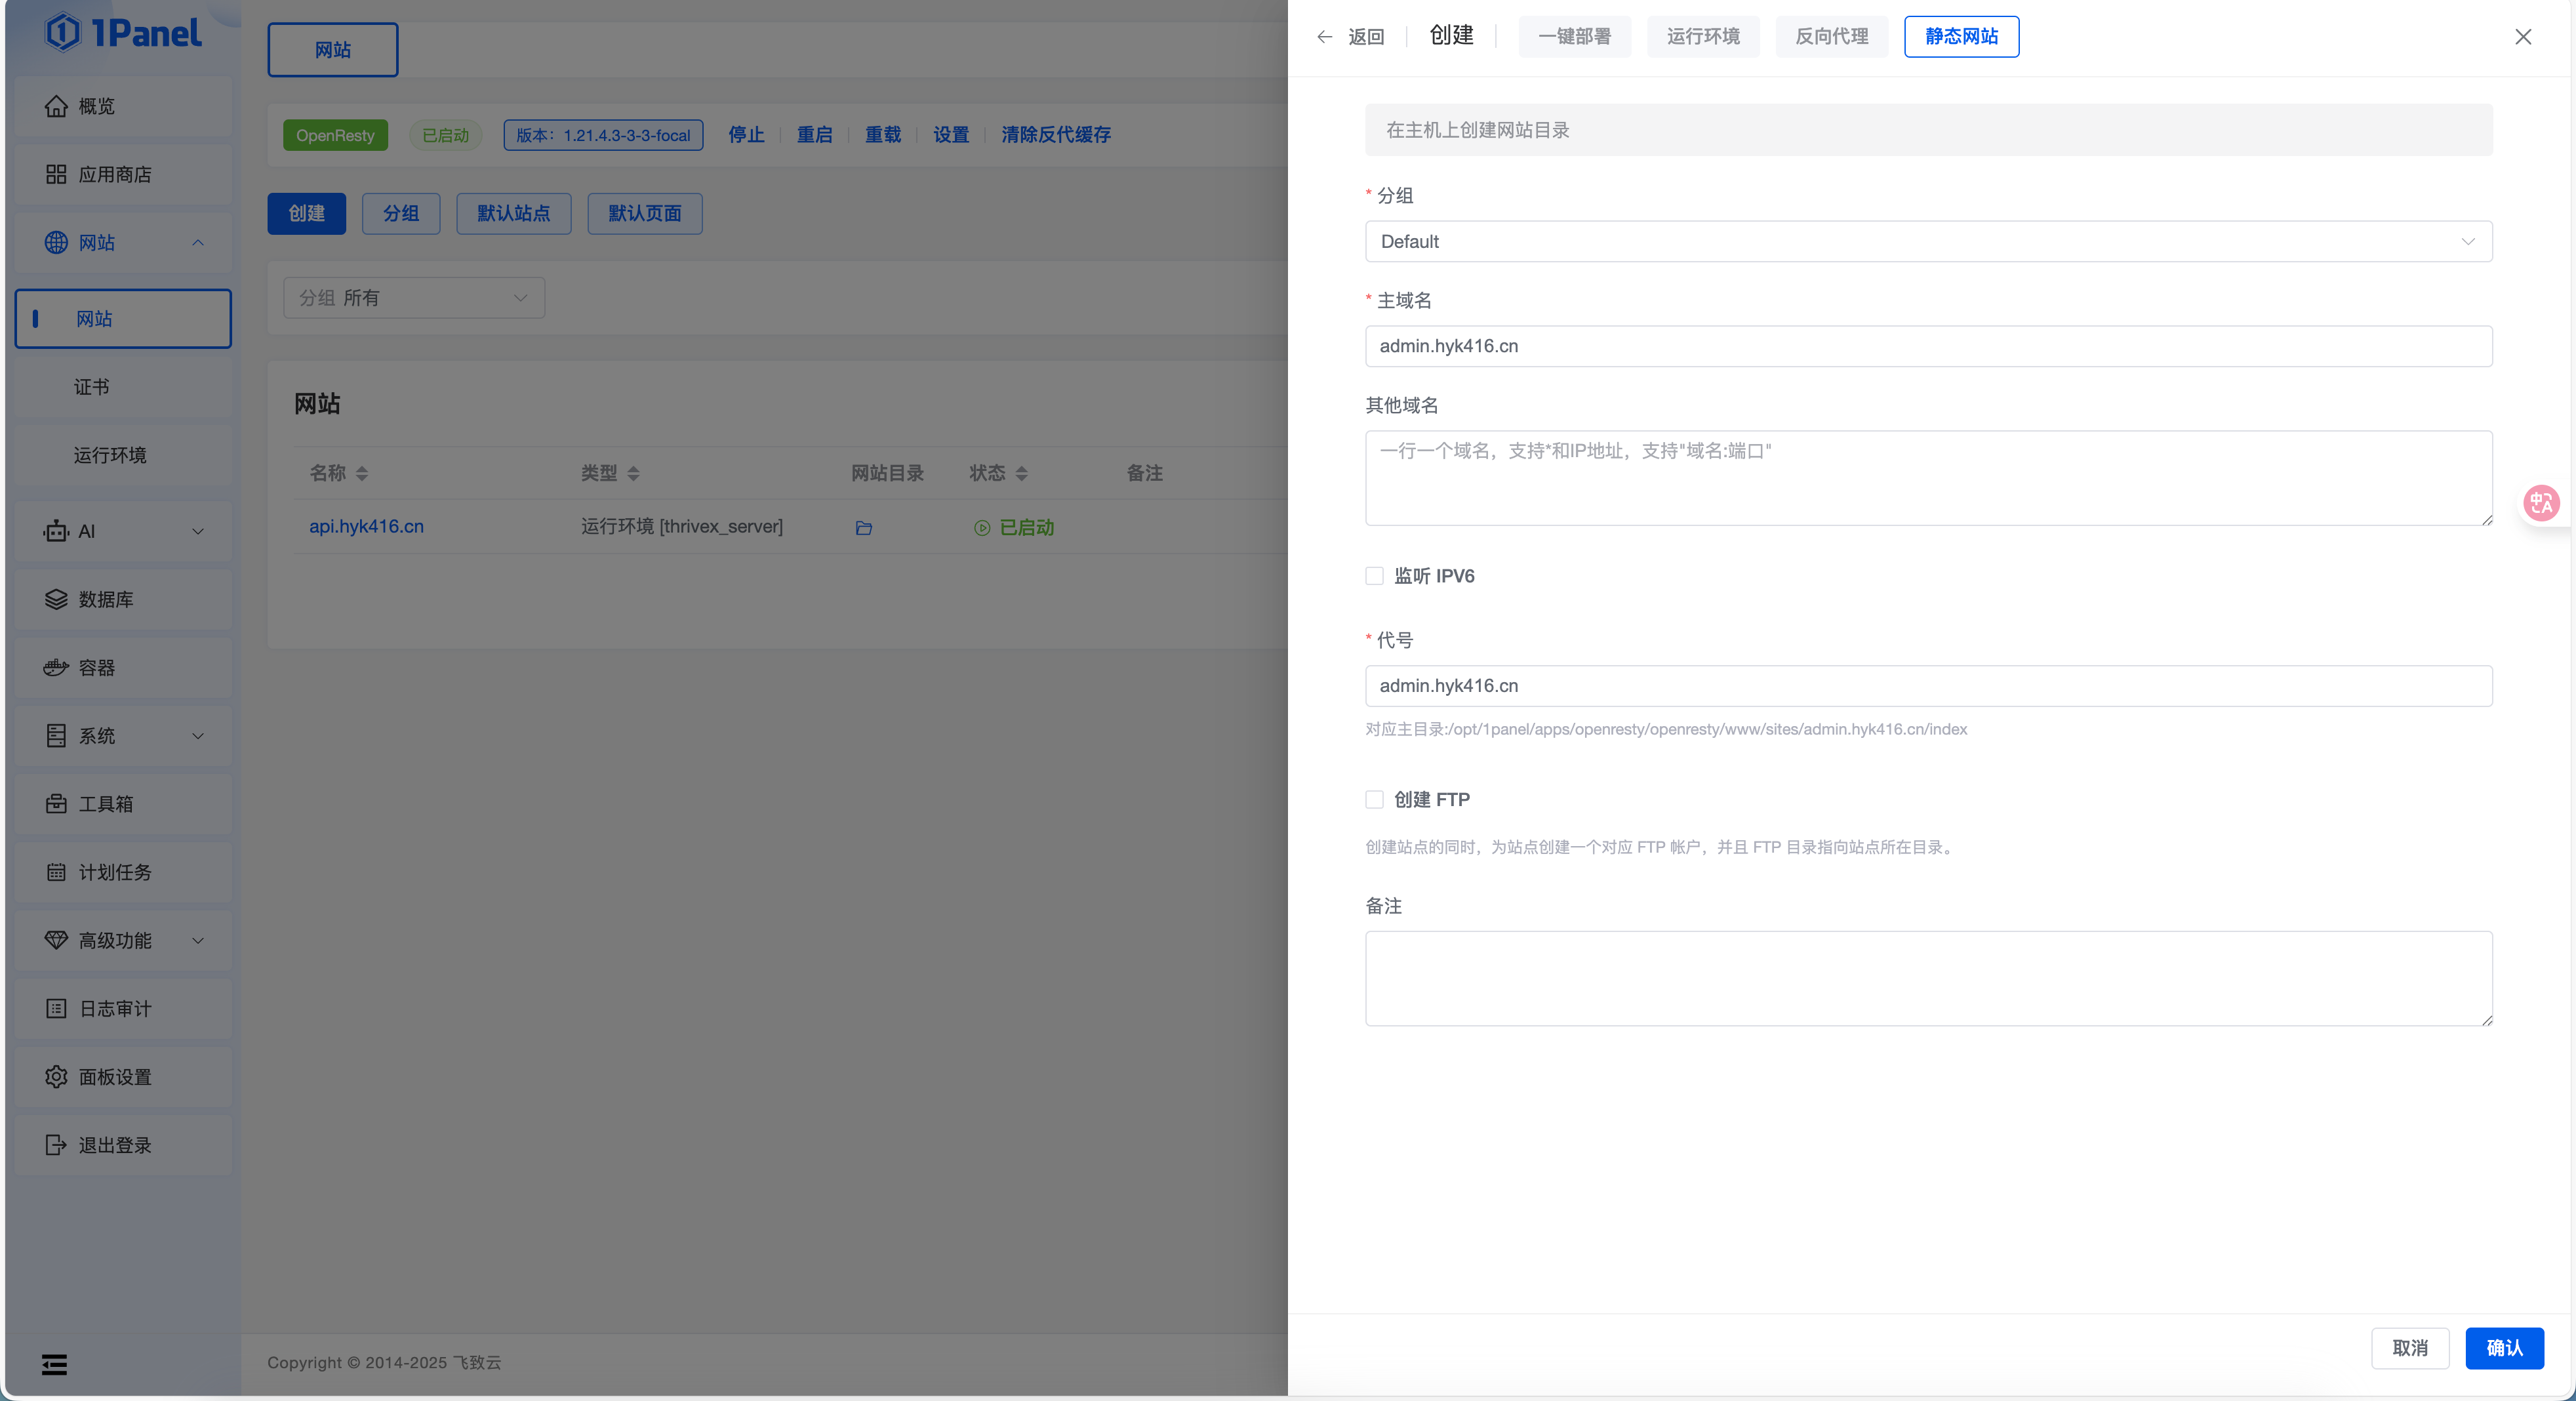Switch to the 反向代理 tab
The image size is (2576, 1401).
[1831, 37]
